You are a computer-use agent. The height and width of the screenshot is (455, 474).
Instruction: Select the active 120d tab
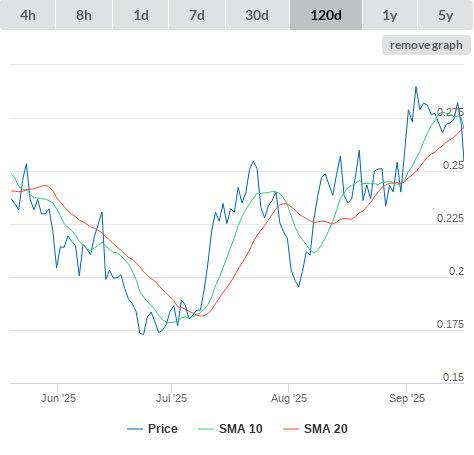click(326, 15)
